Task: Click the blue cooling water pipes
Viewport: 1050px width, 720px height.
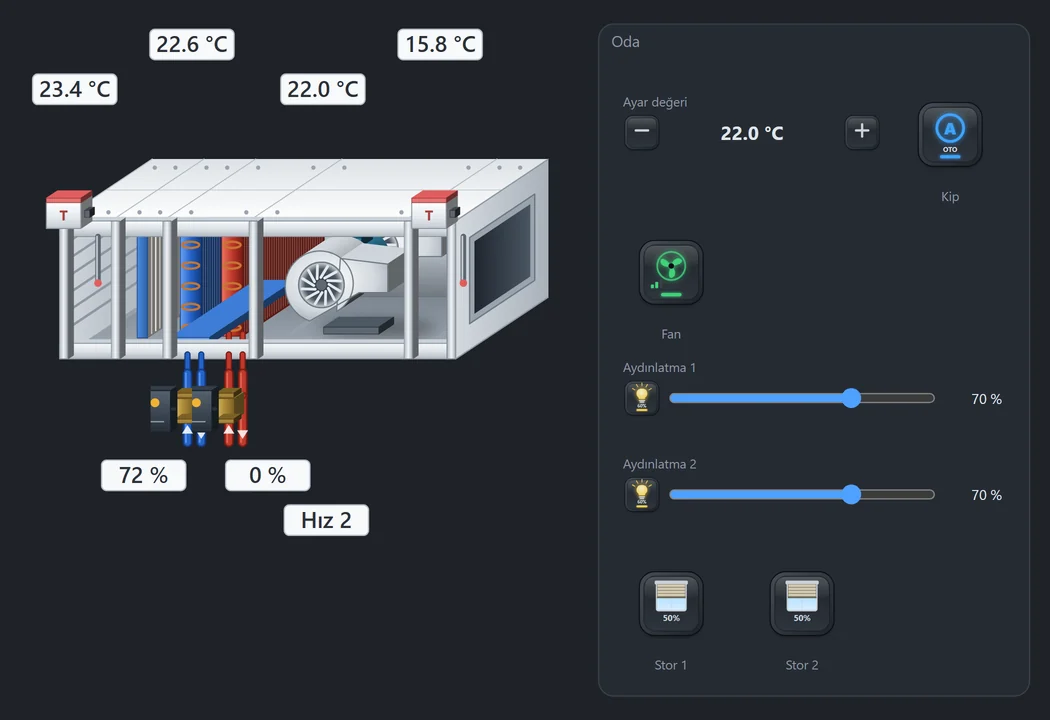Action: pos(194,398)
